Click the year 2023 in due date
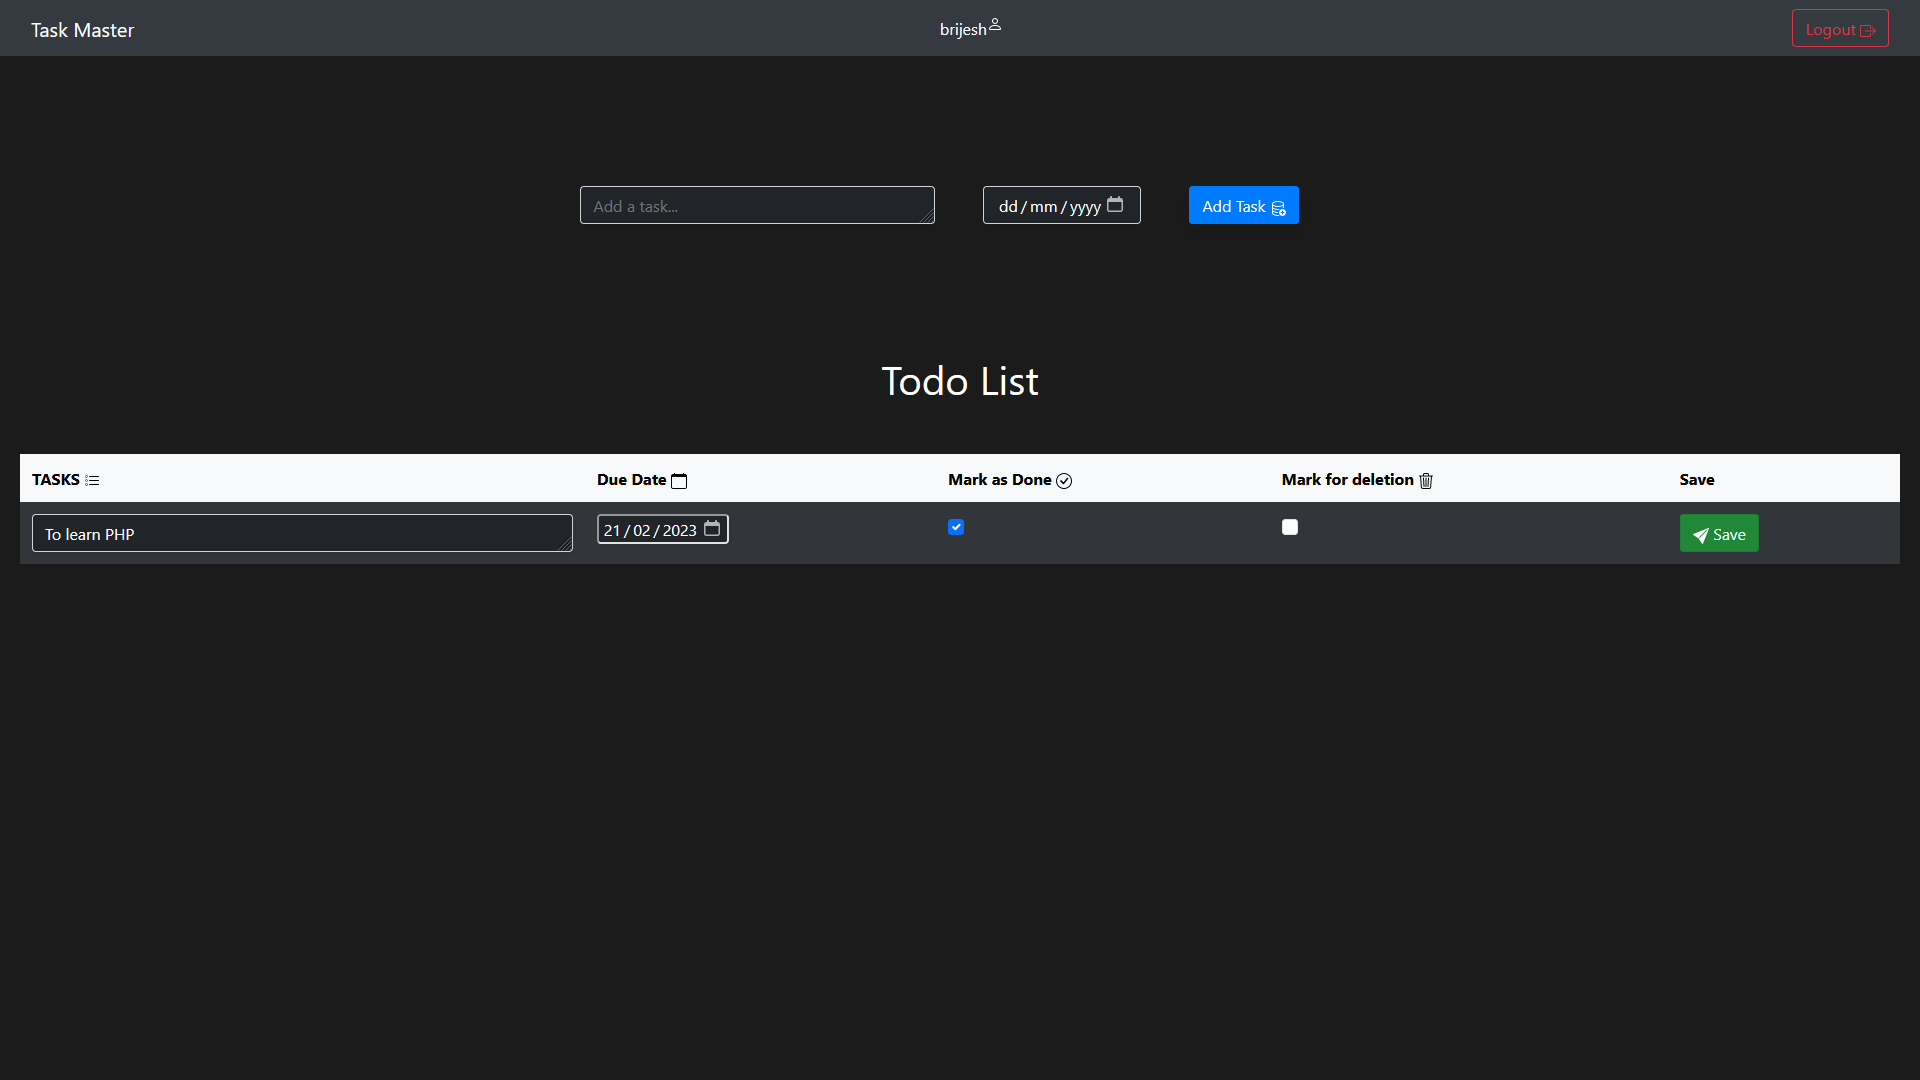 coord(679,531)
